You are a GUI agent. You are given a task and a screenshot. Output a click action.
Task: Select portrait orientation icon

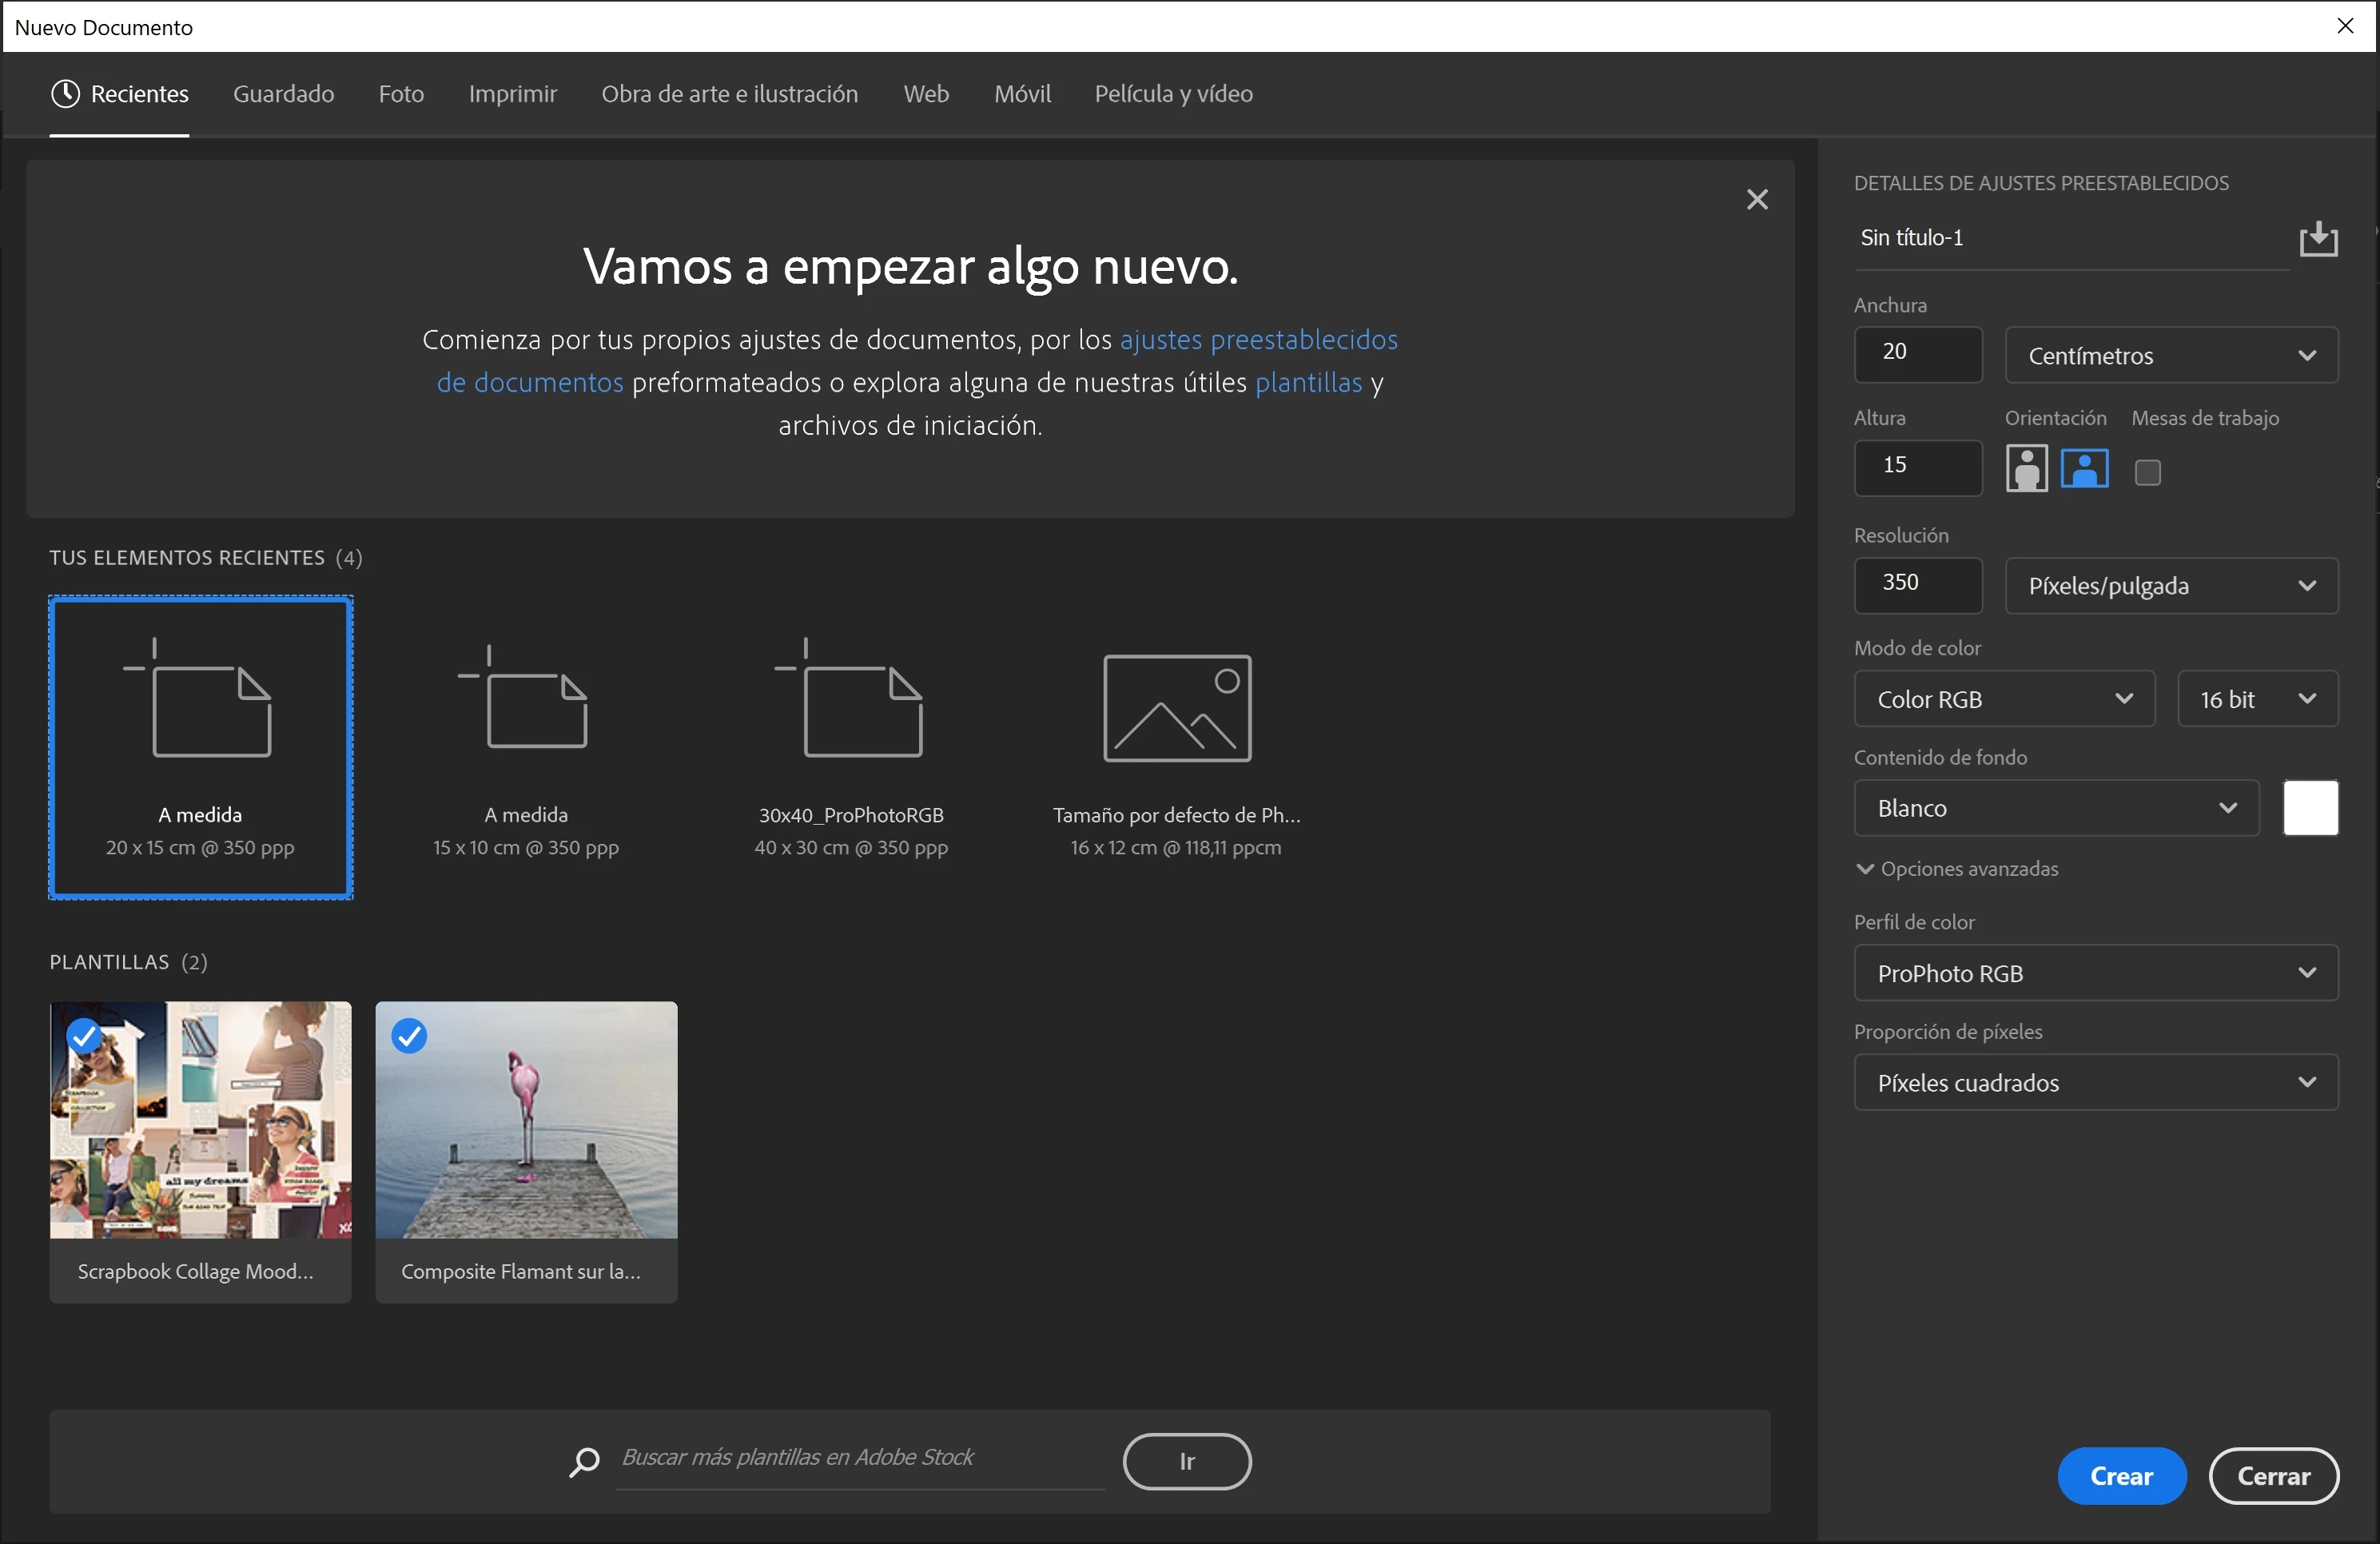click(x=2026, y=468)
